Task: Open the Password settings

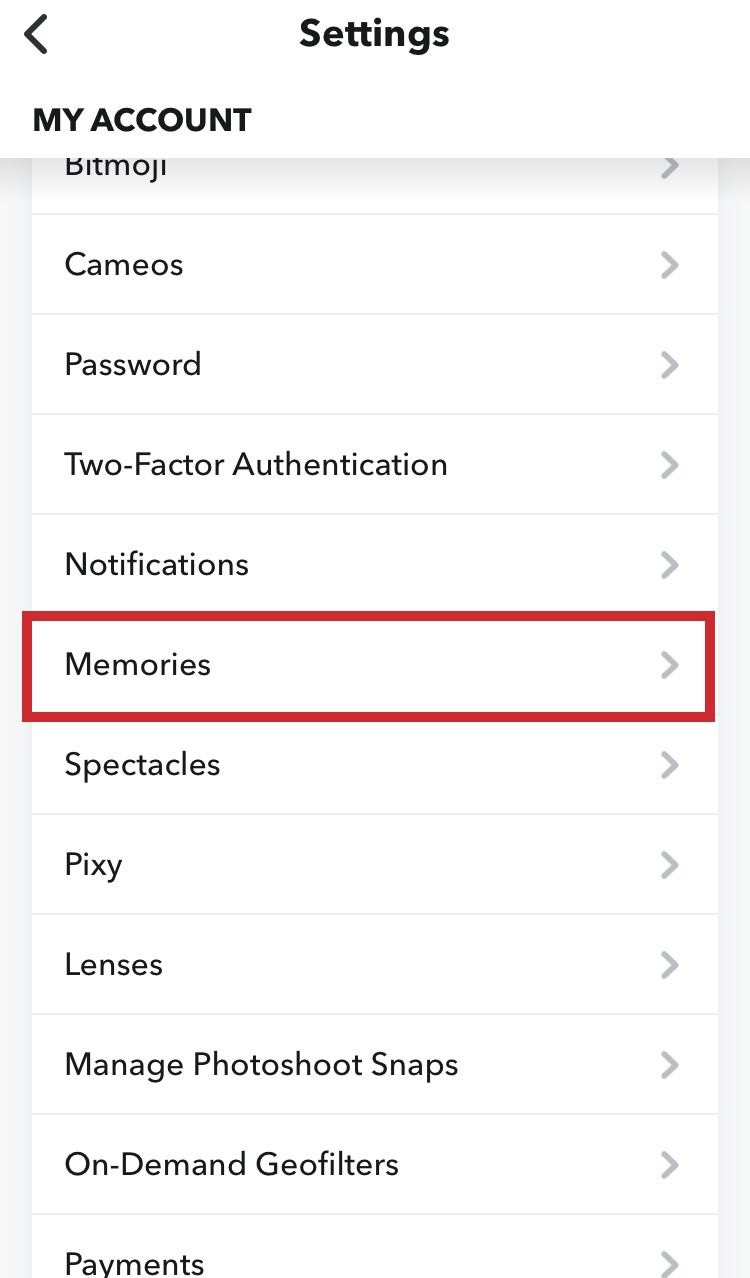Action: [x=133, y=365]
